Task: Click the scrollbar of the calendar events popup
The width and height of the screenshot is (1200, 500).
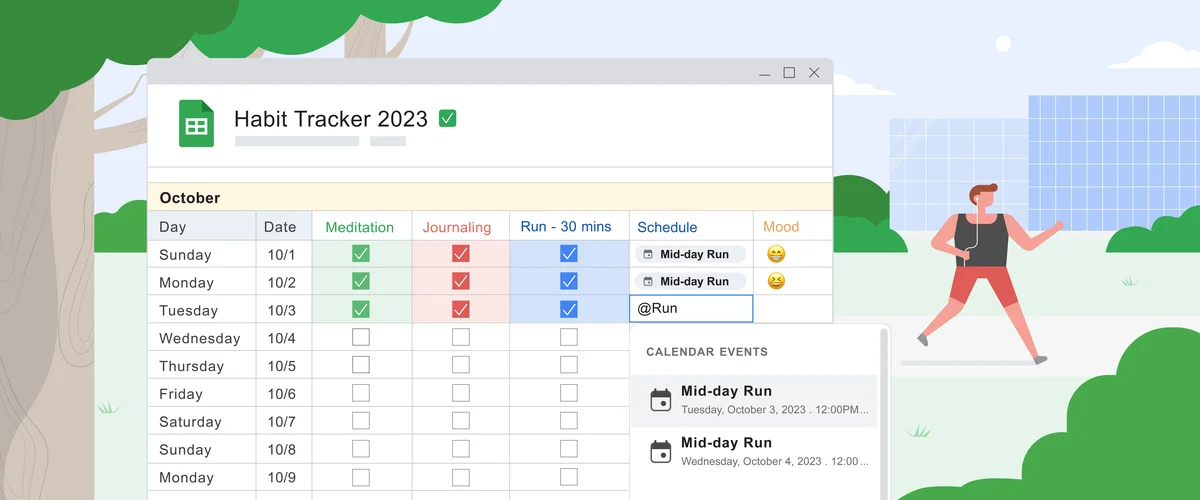Action: pos(884,414)
